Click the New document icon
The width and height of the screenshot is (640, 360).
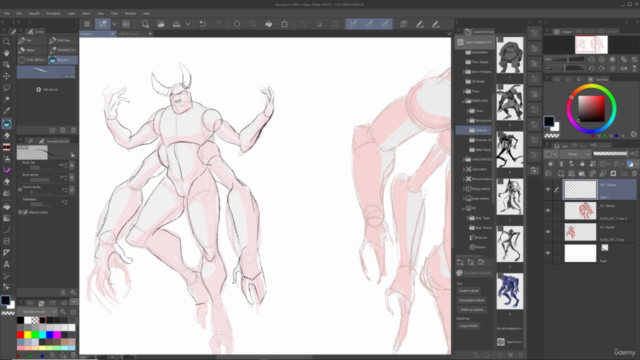point(145,24)
